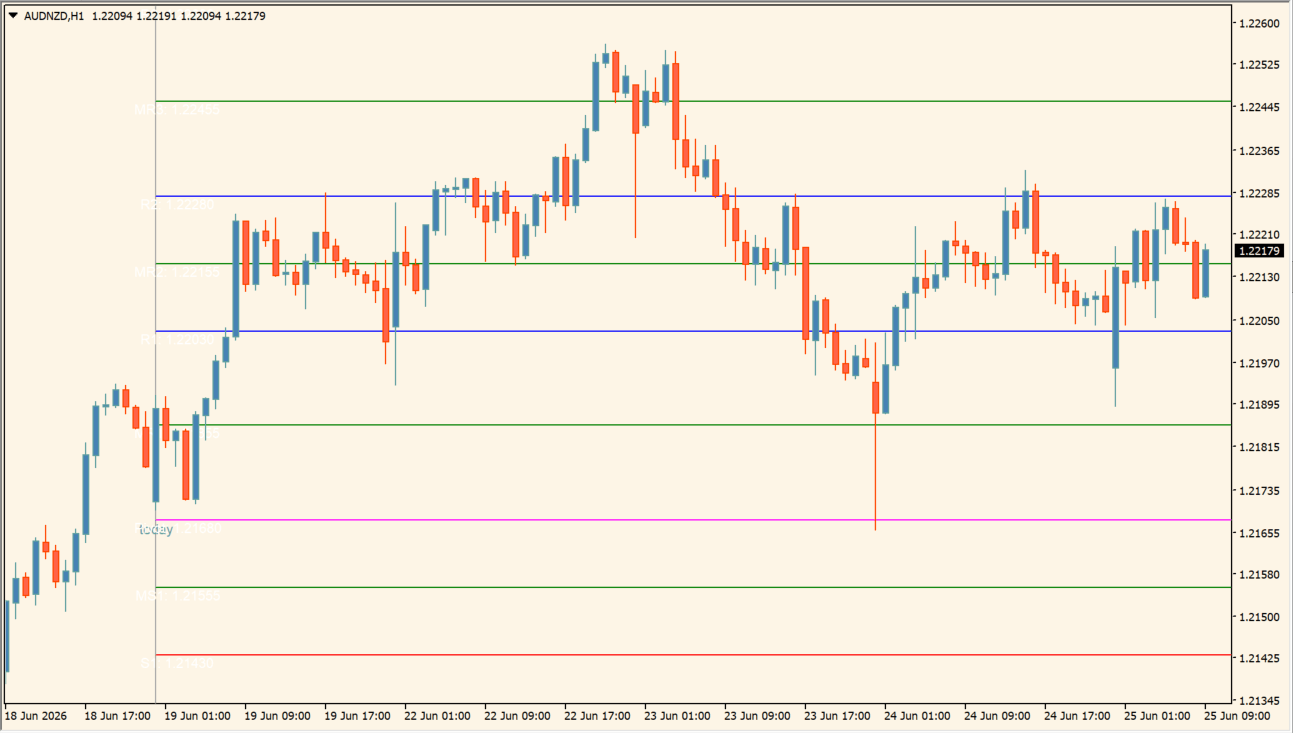Click the 19 Jun 09:00 time label
This screenshot has height=733, width=1293.
(x=277, y=716)
